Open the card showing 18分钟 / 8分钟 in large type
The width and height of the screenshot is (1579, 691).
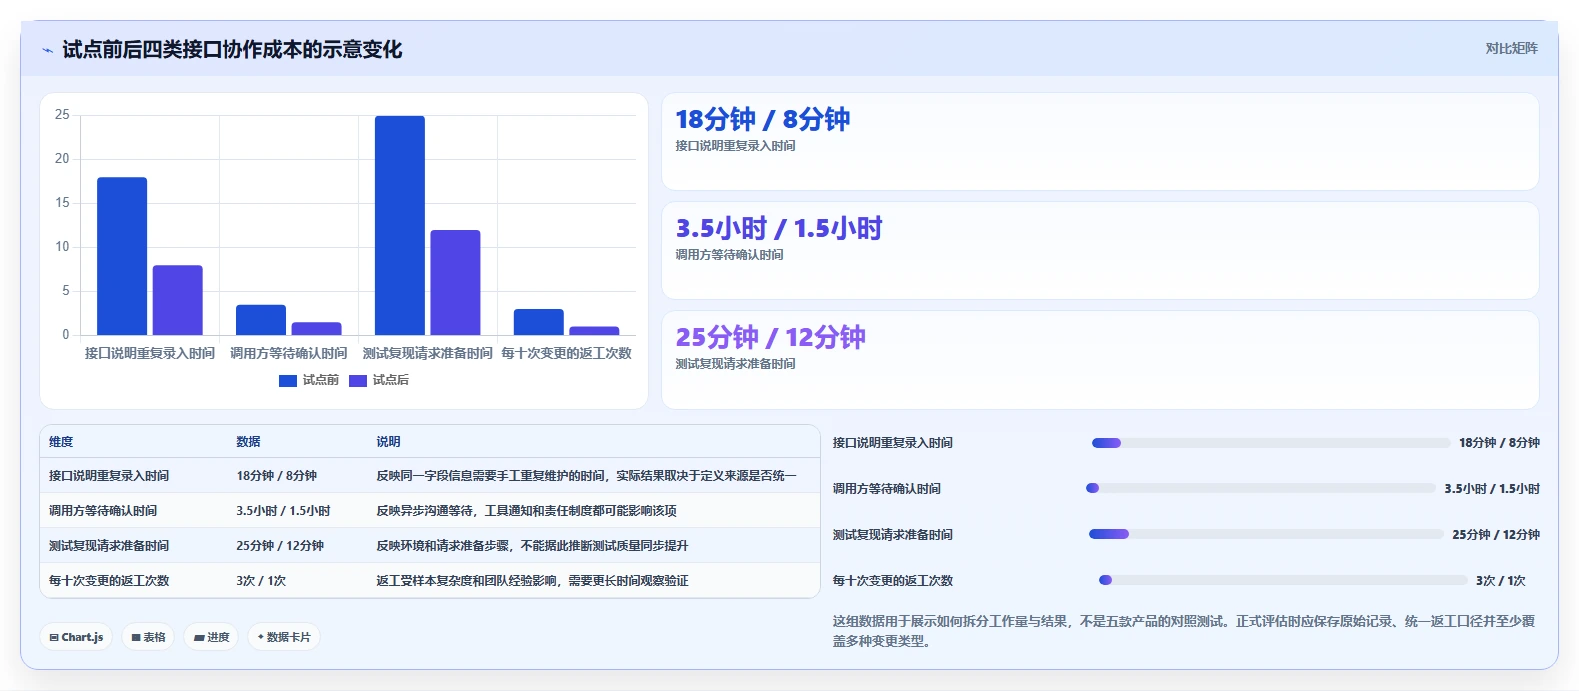pyautogui.click(x=1100, y=141)
